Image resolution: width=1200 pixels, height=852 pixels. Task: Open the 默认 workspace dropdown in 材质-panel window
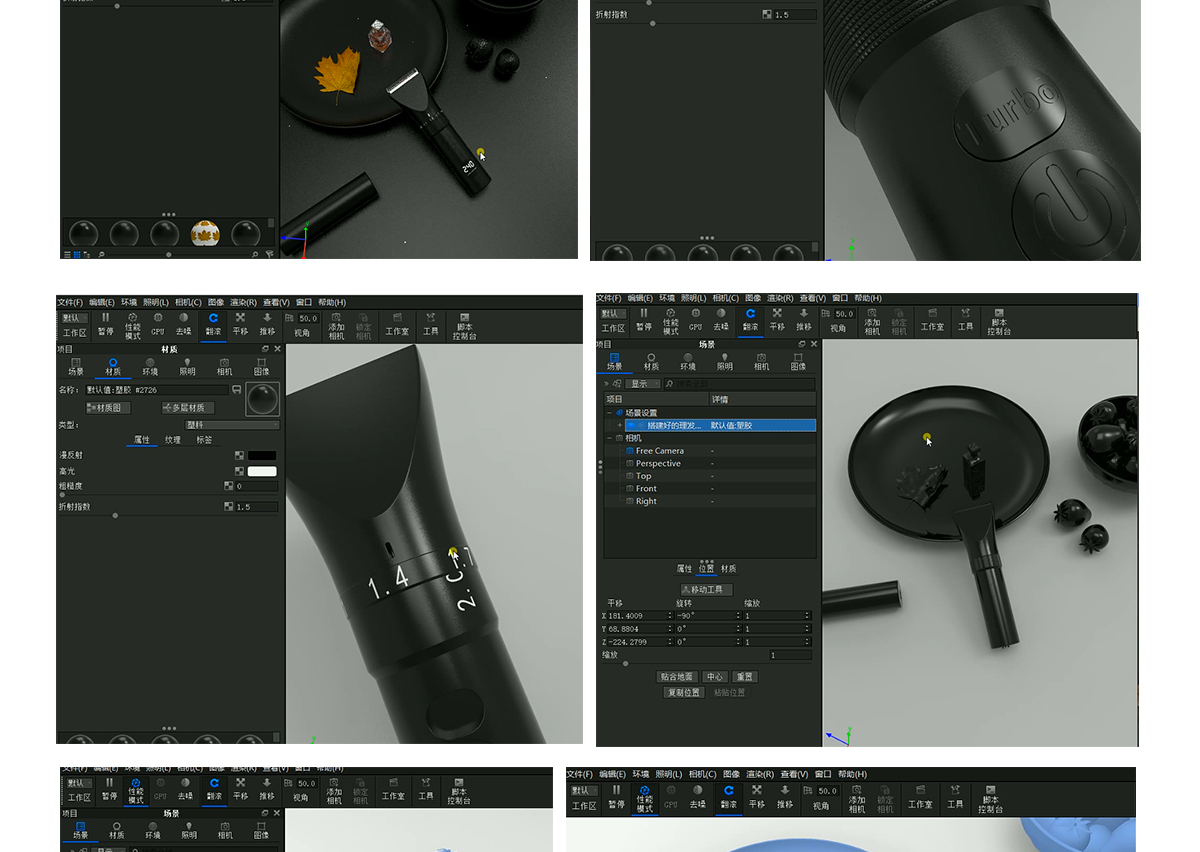pyautogui.click(x=75, y=318)
